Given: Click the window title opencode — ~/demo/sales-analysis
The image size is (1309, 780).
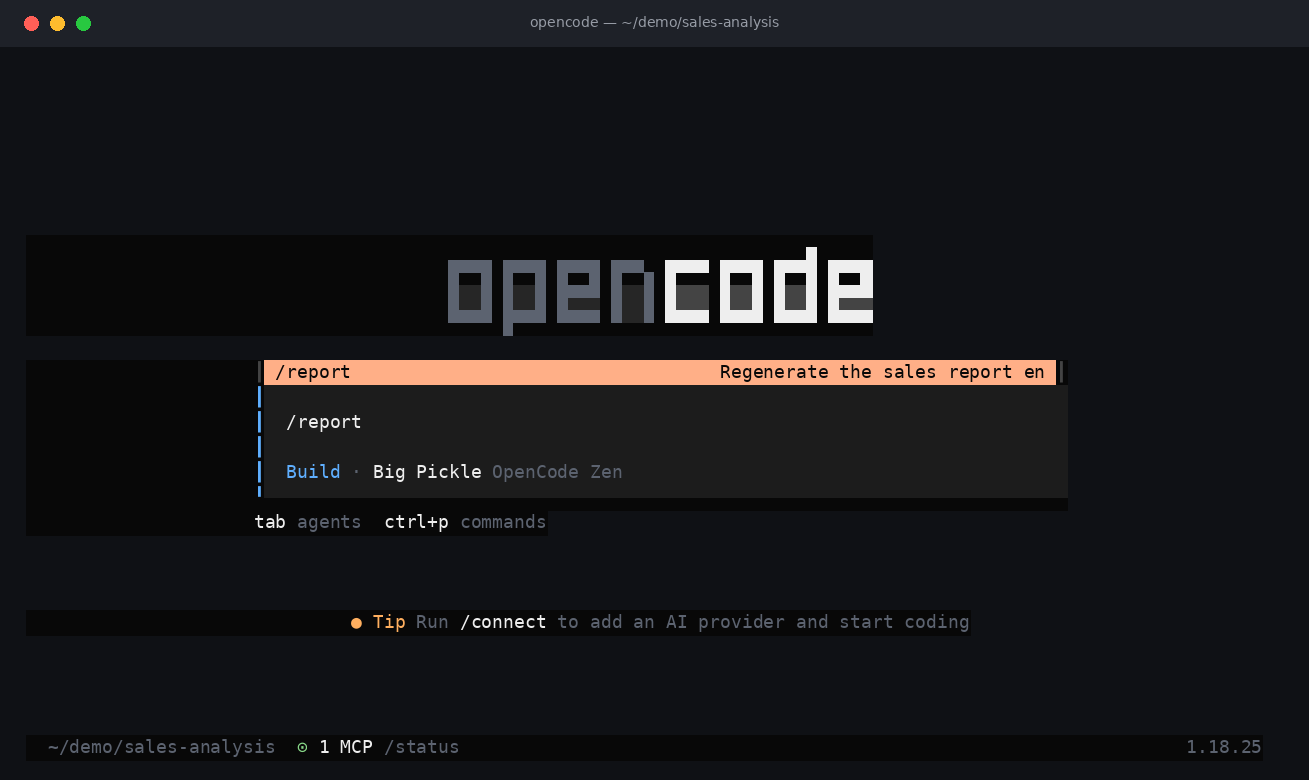Looking at the screenshot, I should point(654,22).
